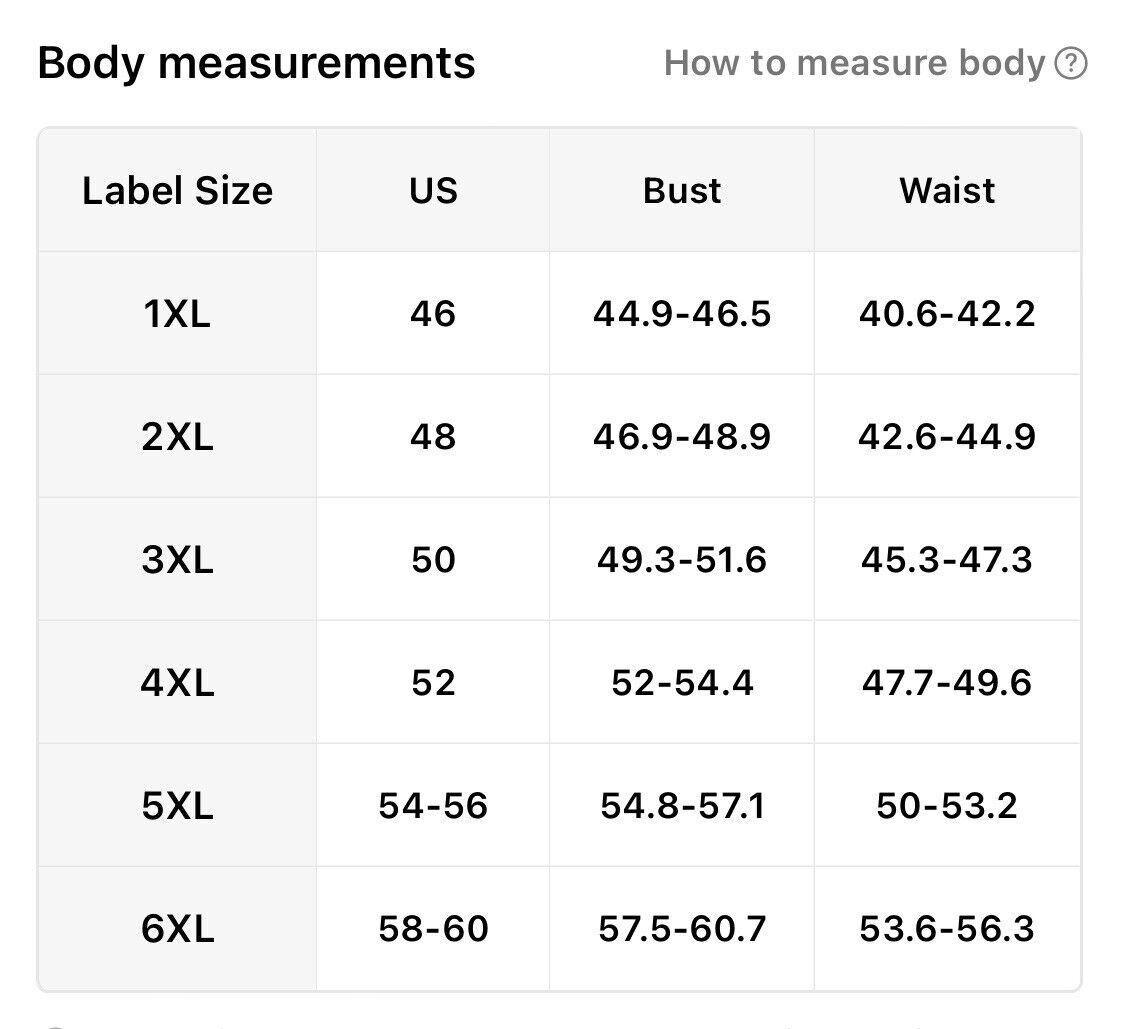1125x1029 pixels.
Task: Click the US size 50 cell
Action: click(433, 560)
